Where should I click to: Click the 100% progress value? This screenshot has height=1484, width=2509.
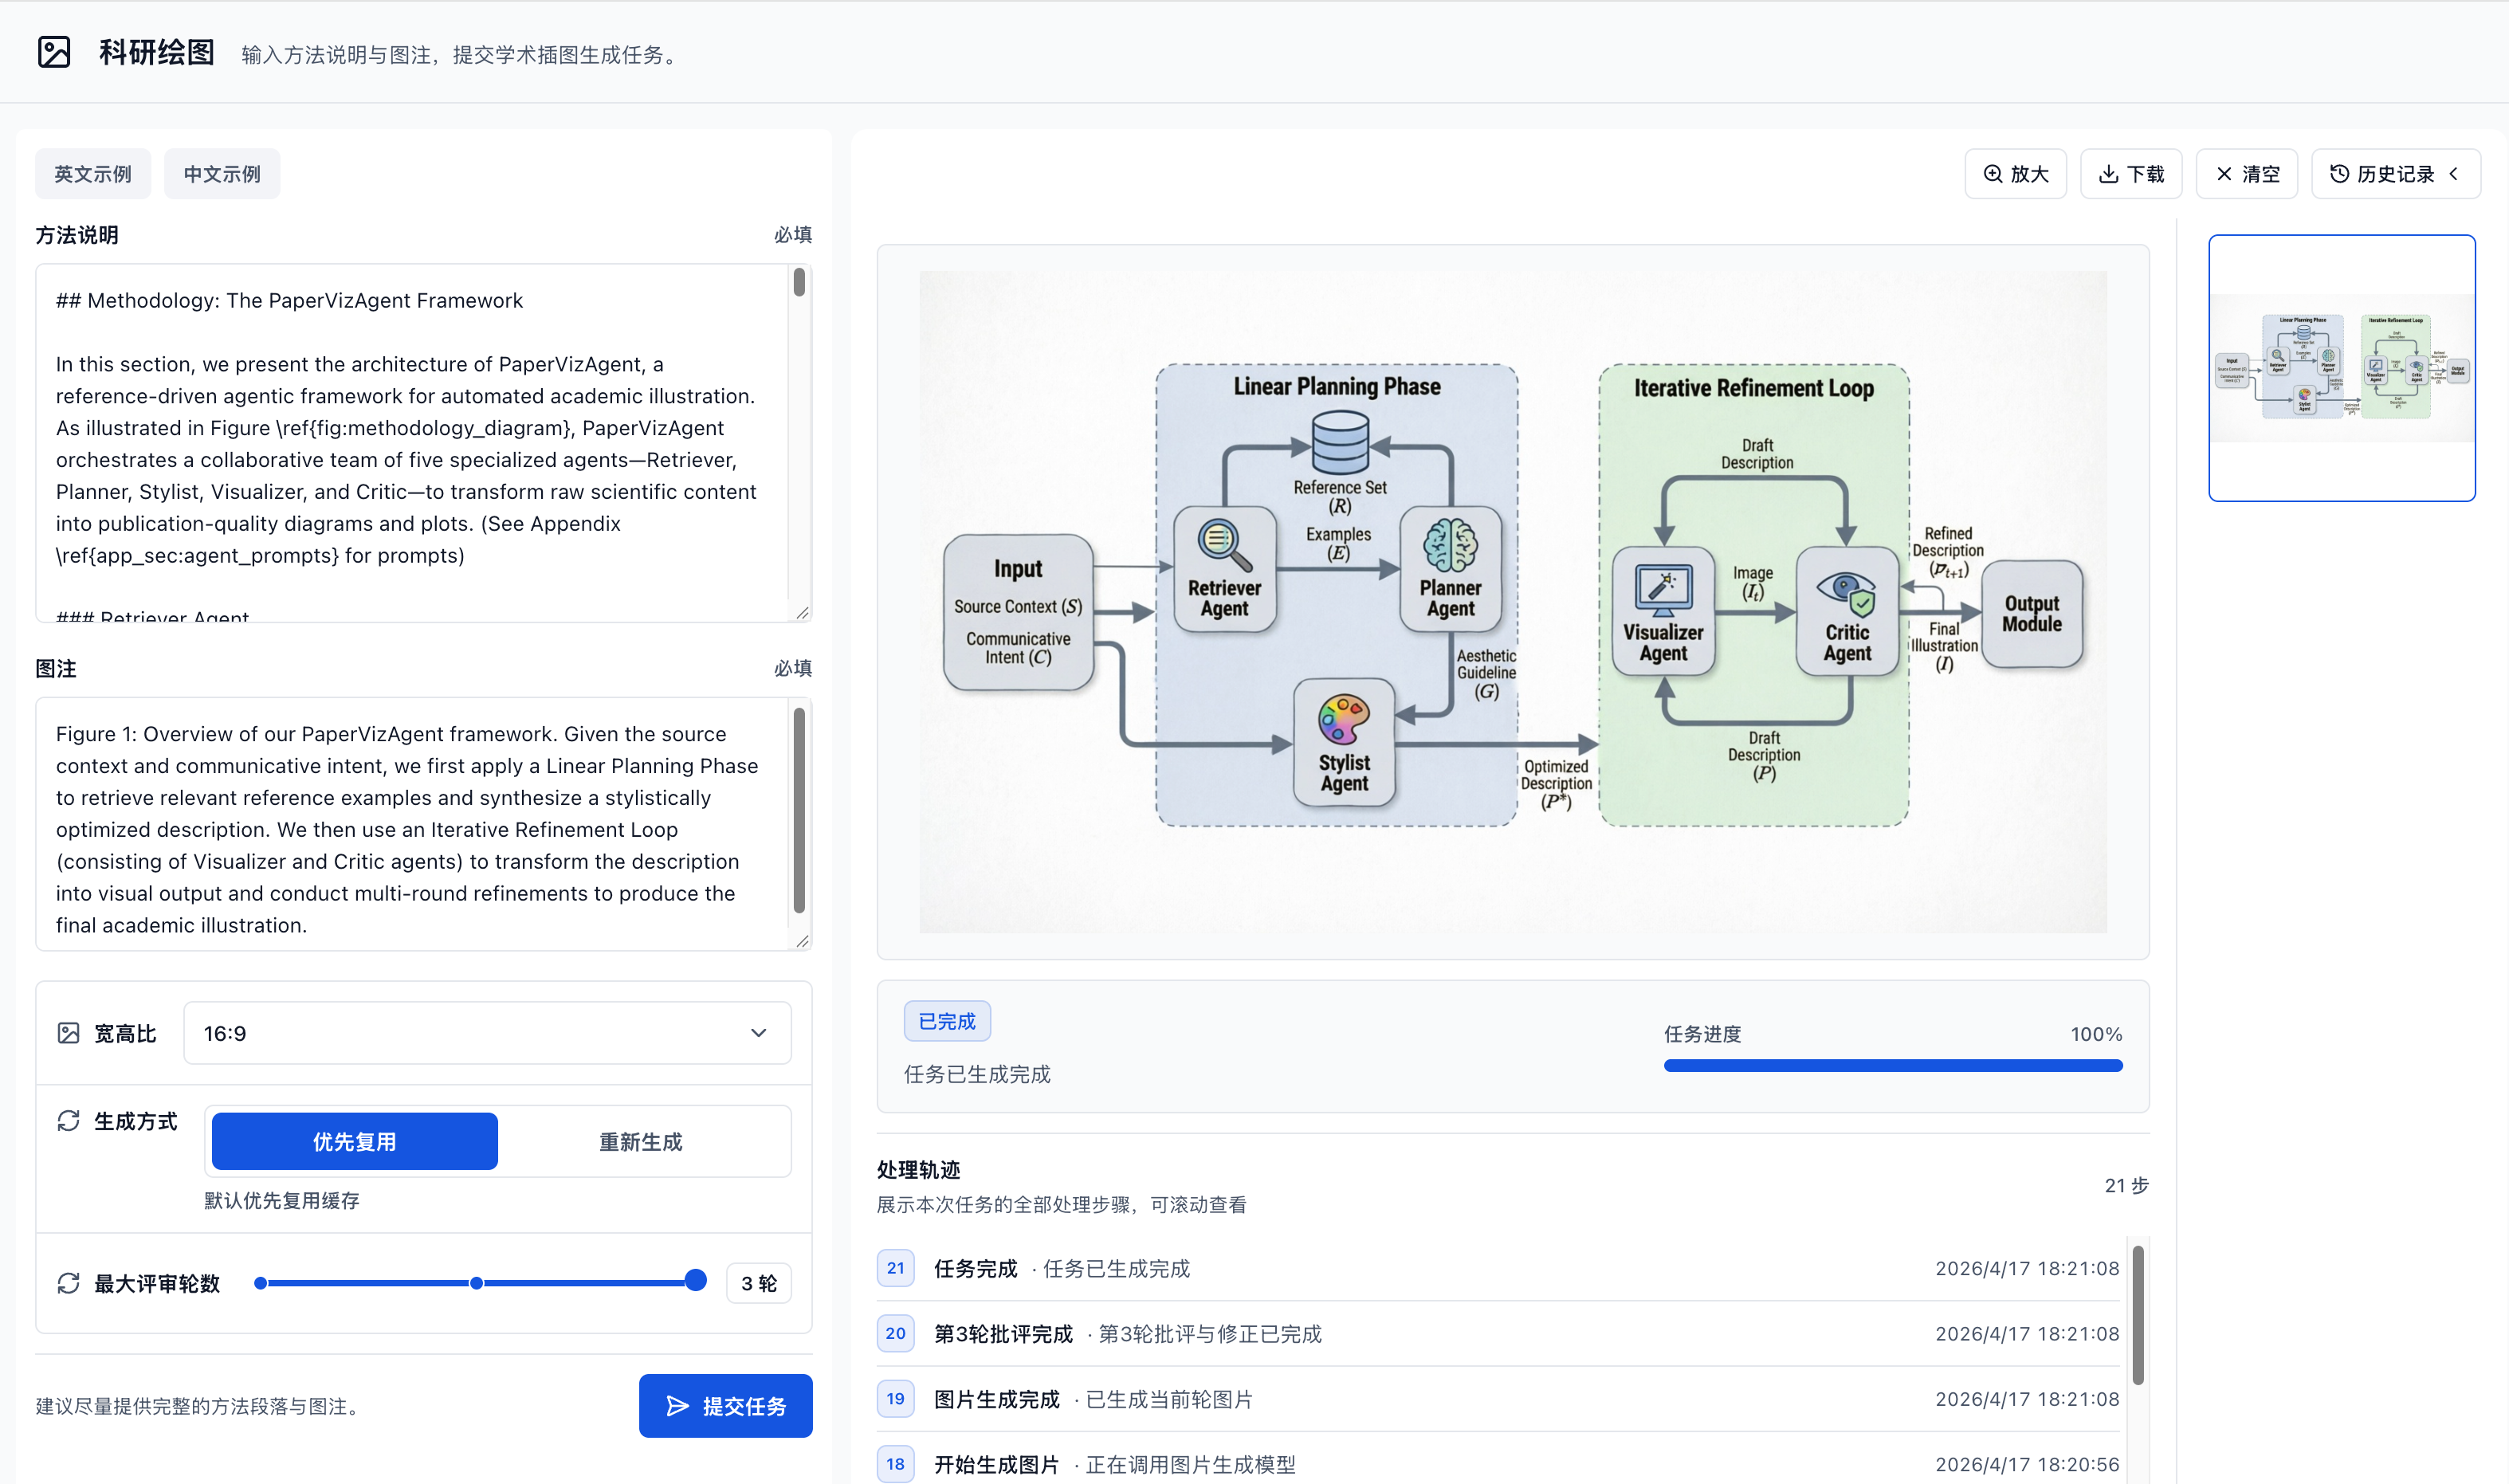tap(2096, 1034)
